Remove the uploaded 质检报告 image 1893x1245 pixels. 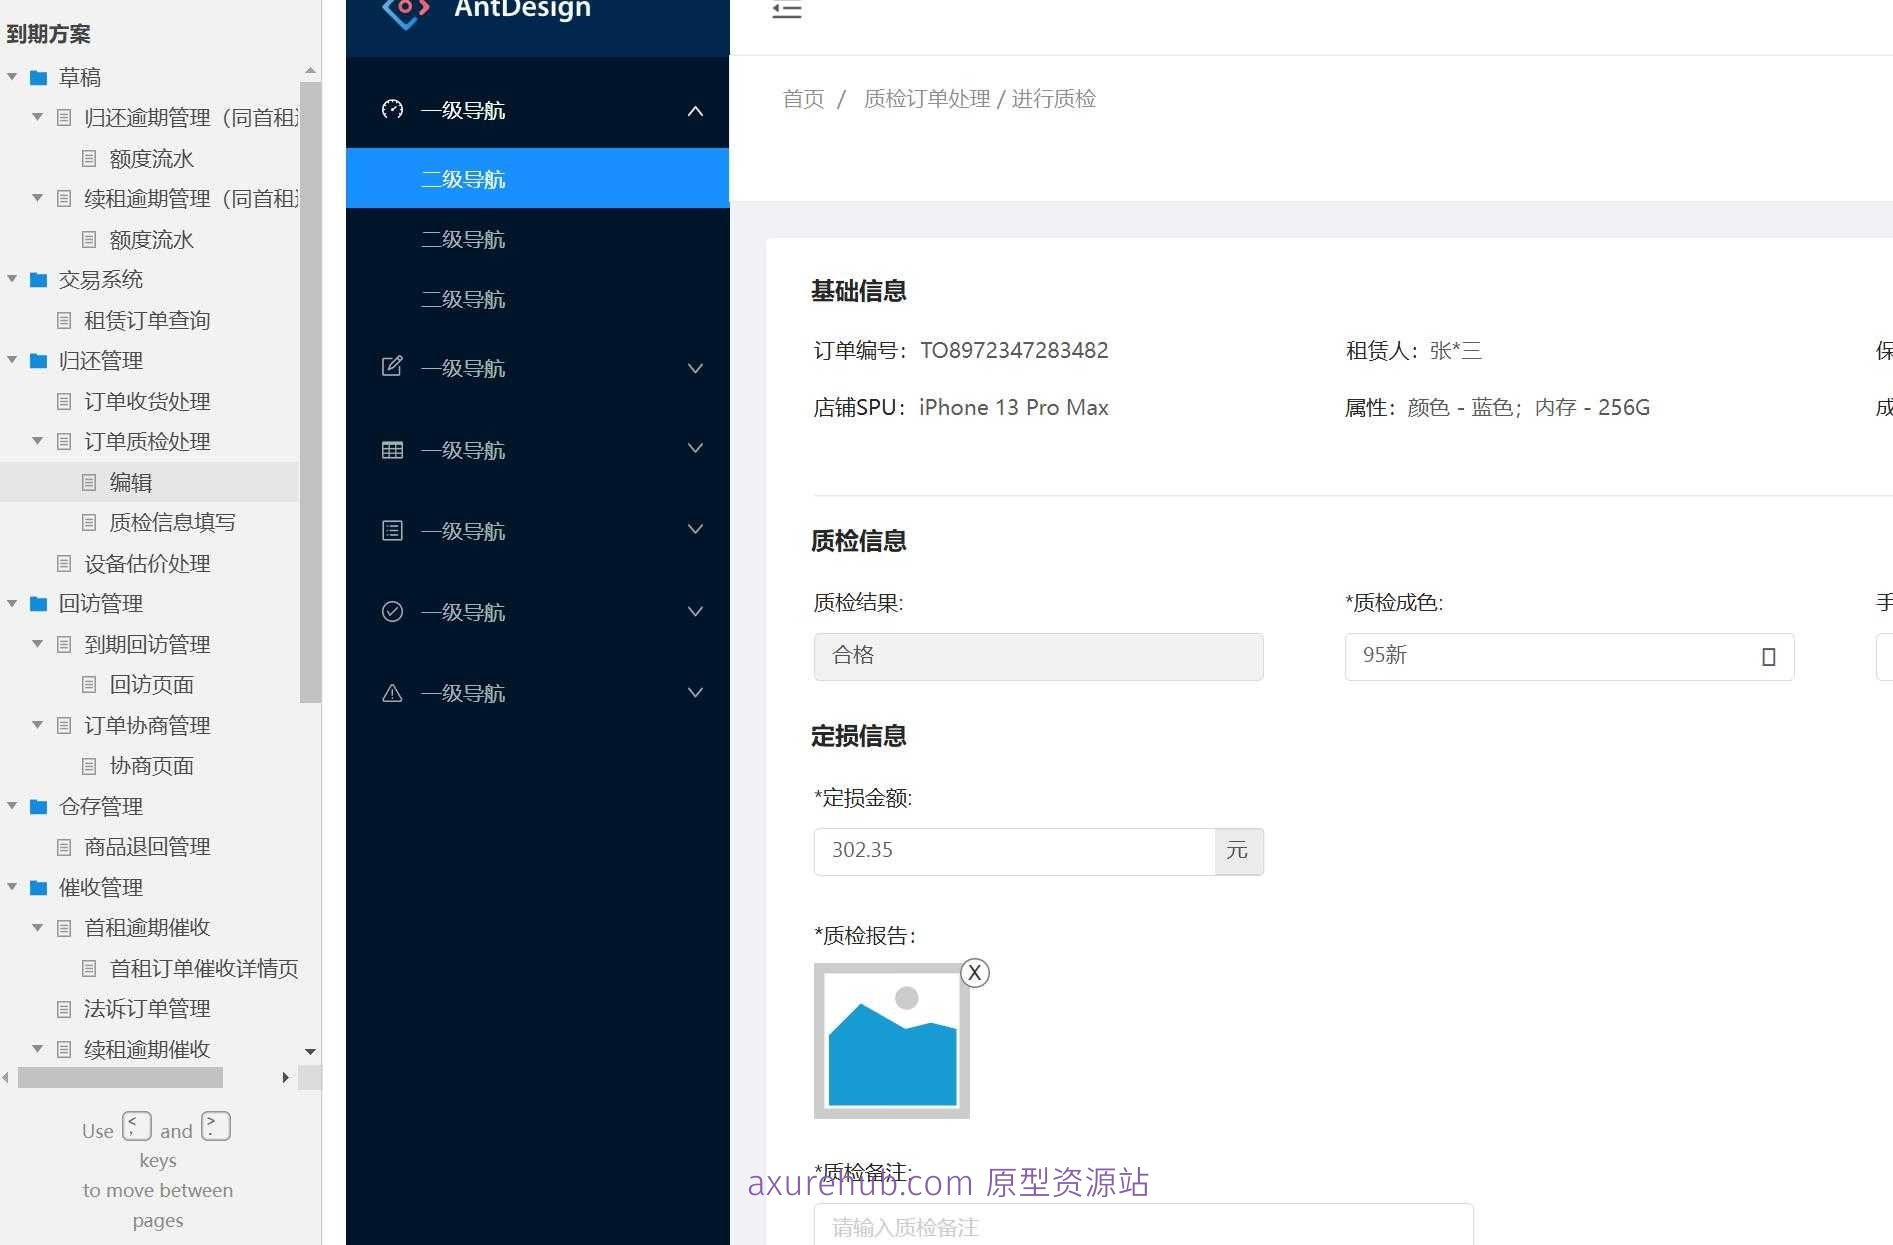pos(974,972)
